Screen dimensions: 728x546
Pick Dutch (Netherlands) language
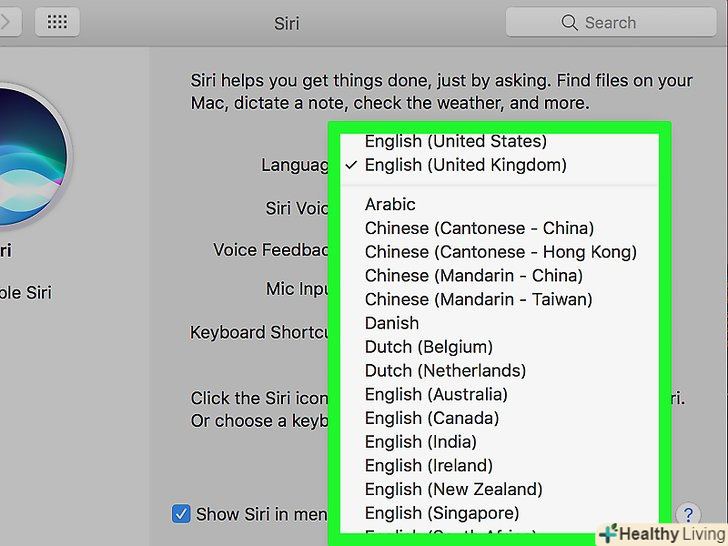pos(499,370)
